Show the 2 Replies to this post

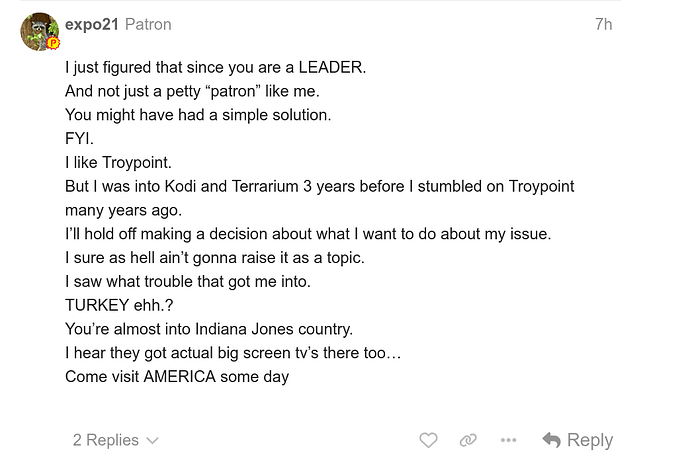(105, 440)
